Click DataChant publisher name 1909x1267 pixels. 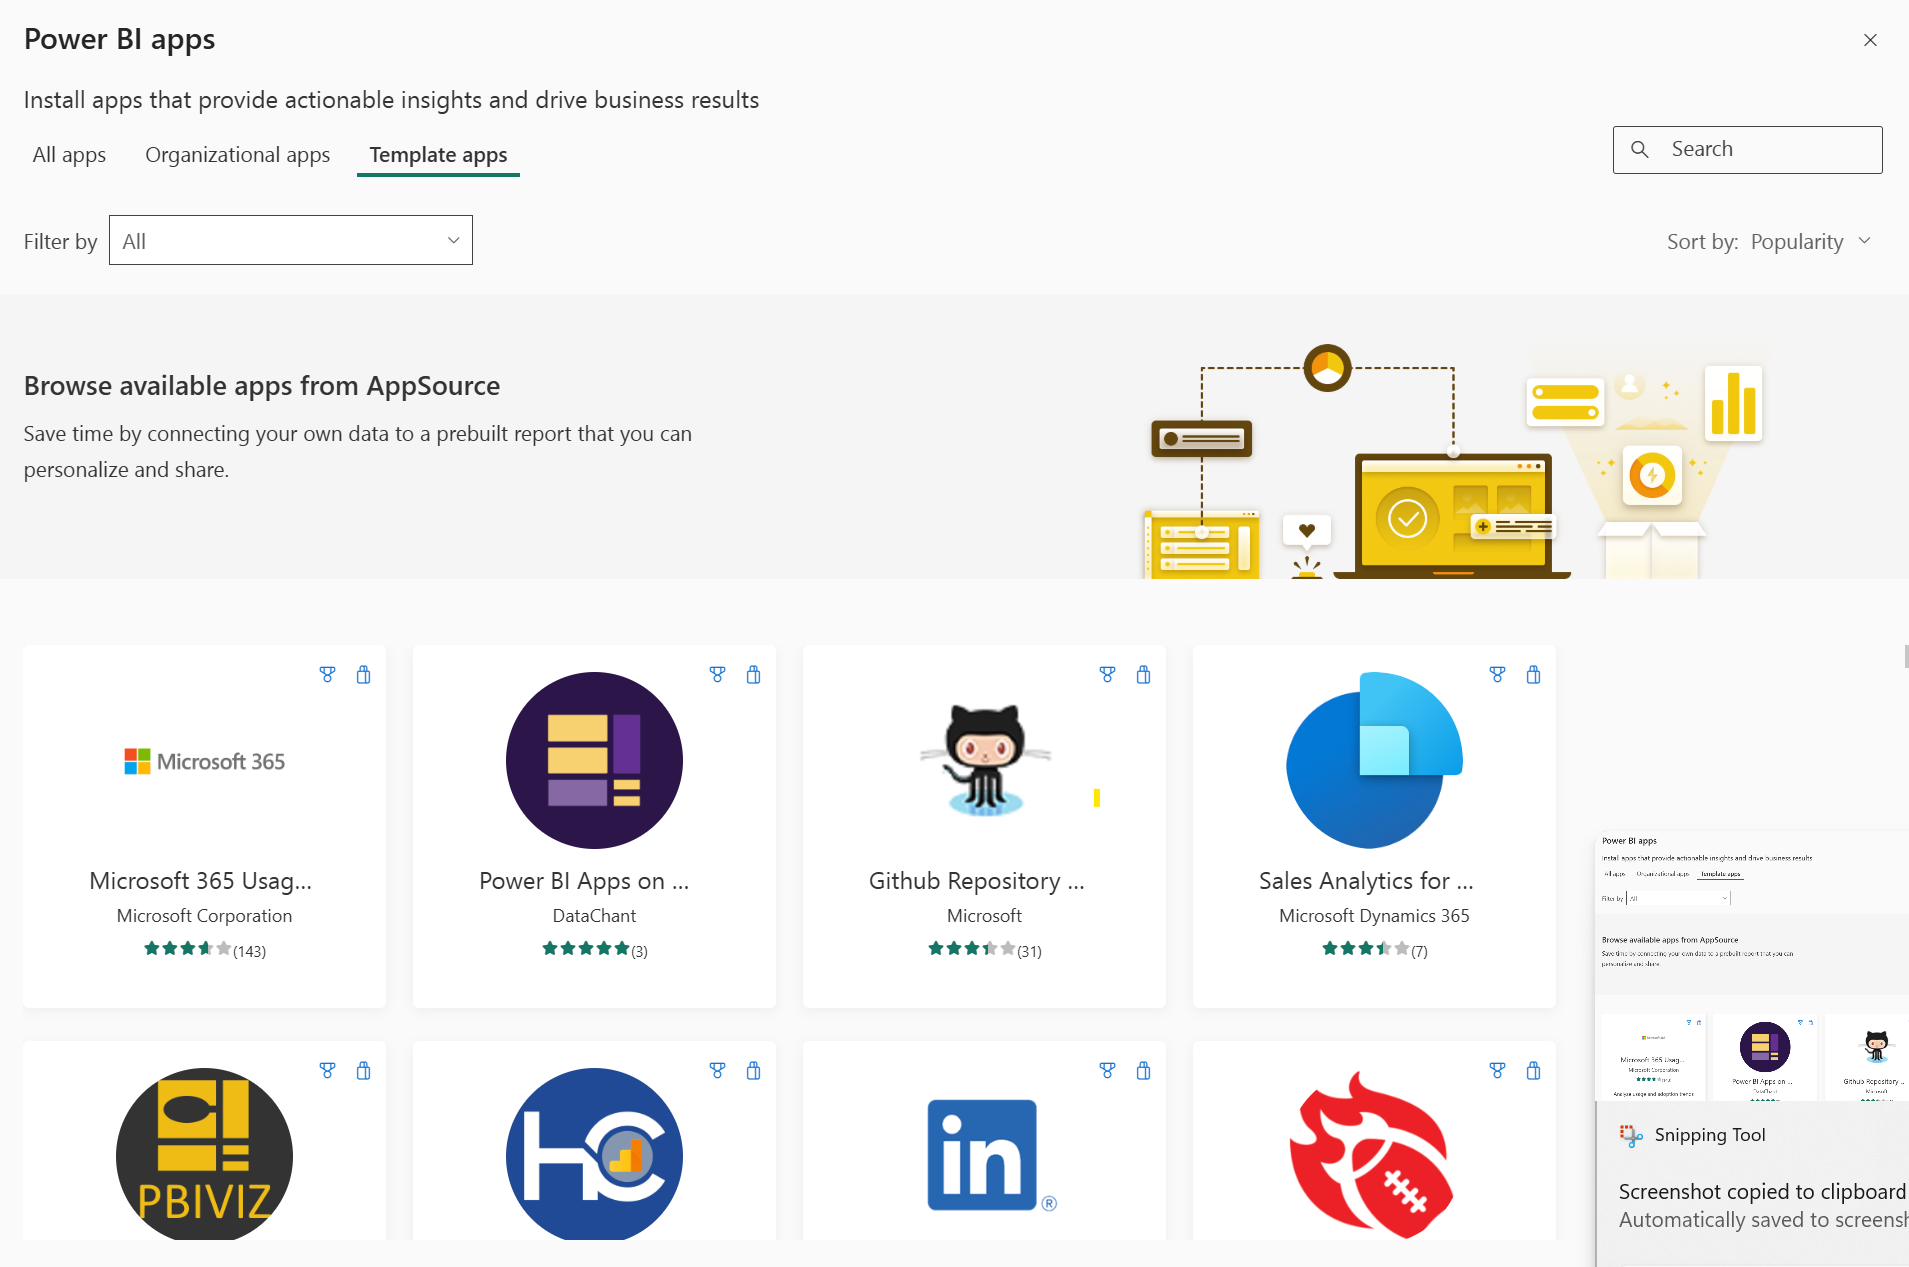pyautogui.click(x=594, y=916)
